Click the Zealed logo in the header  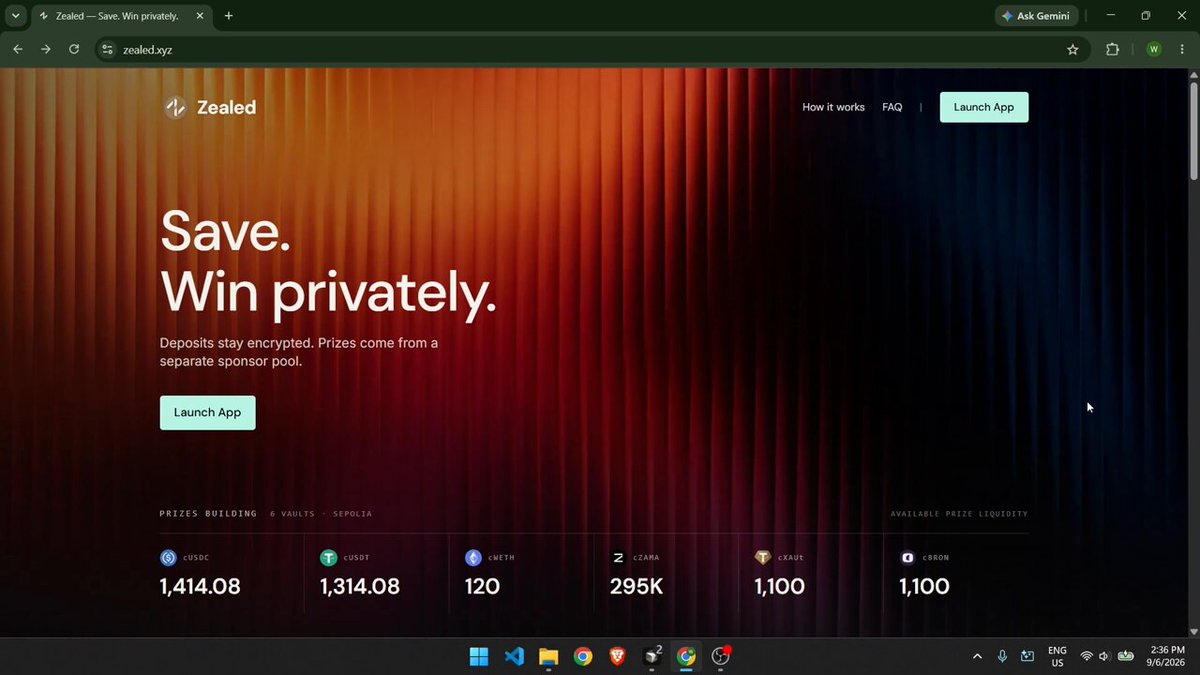click(210, 107)
